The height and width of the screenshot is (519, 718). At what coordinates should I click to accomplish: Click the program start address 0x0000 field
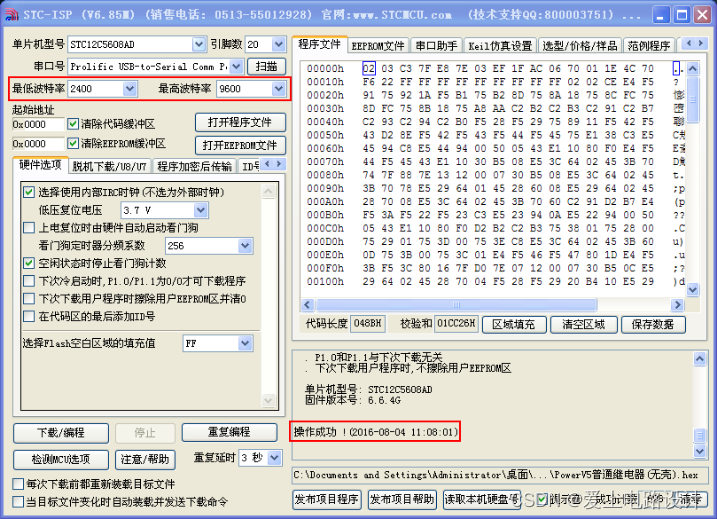(38, 124)
